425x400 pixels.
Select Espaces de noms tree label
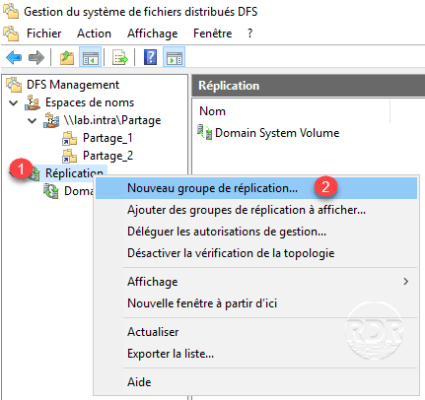[x=89, y=102]
